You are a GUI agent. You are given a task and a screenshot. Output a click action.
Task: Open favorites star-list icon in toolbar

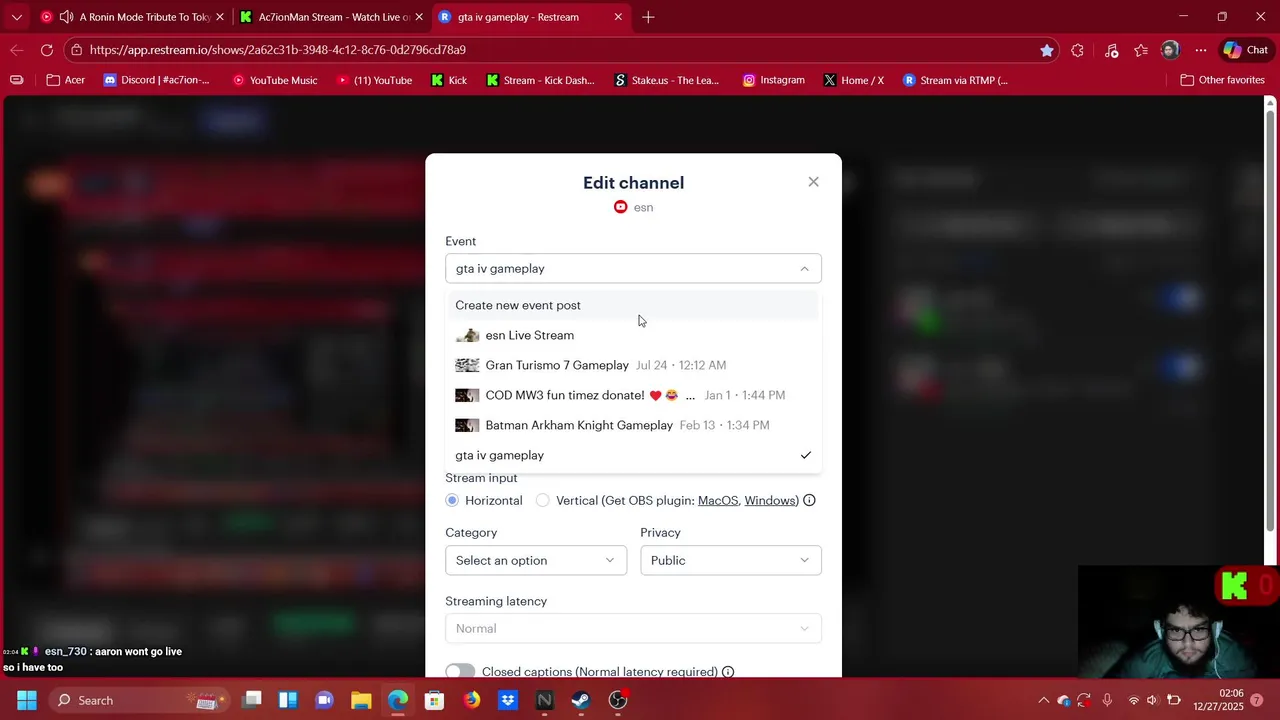coord(1141,50)
